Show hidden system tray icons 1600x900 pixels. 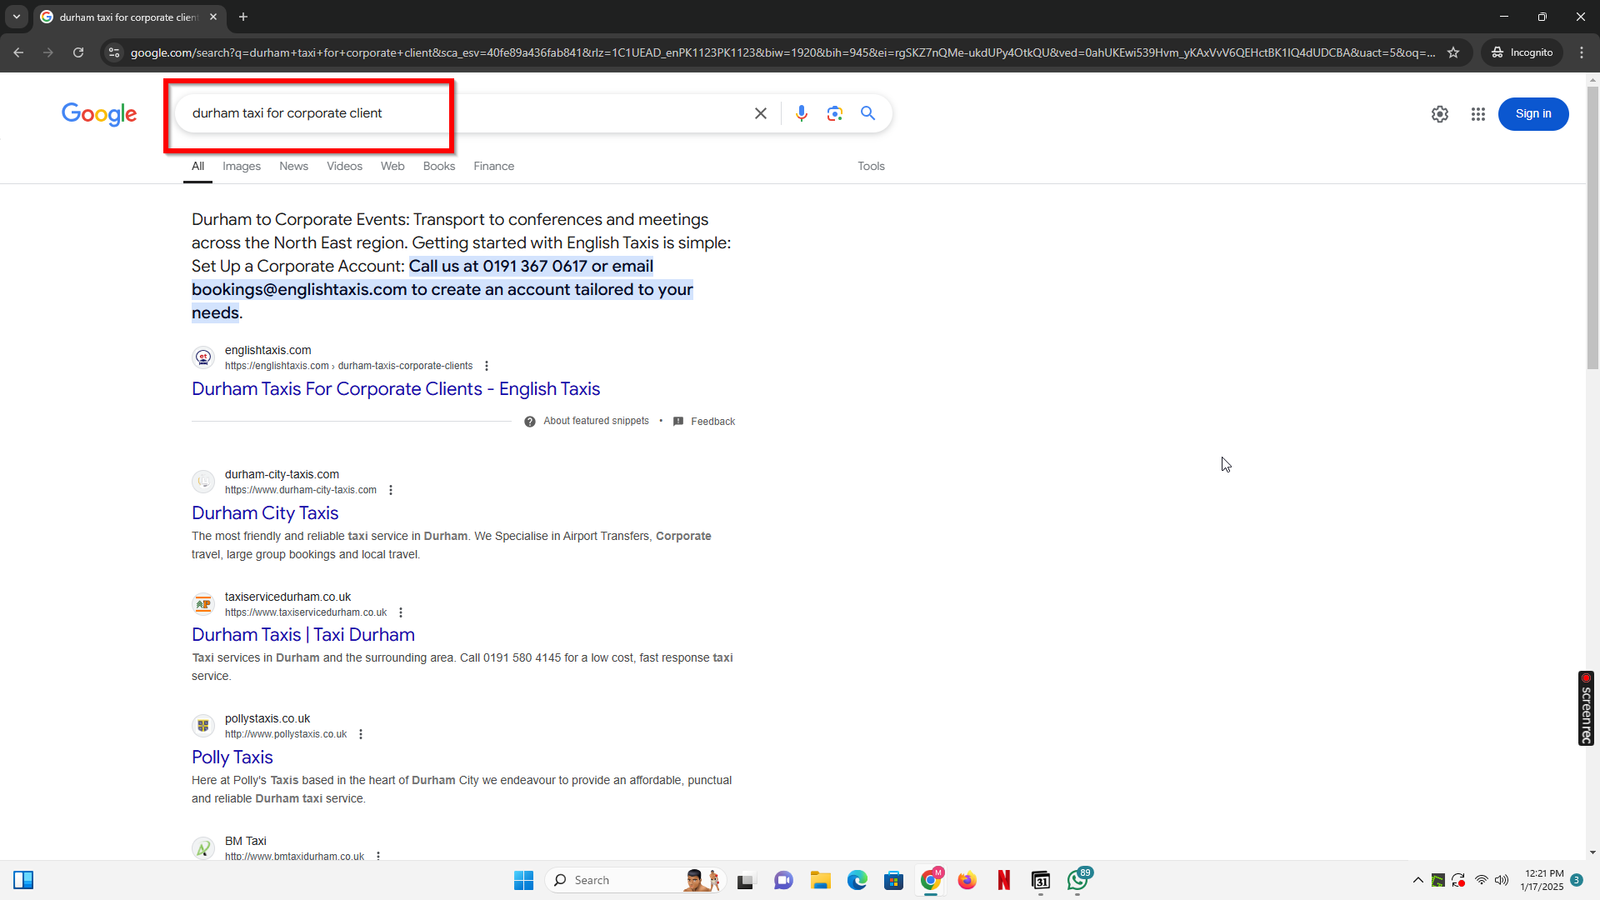point(1417,880)
